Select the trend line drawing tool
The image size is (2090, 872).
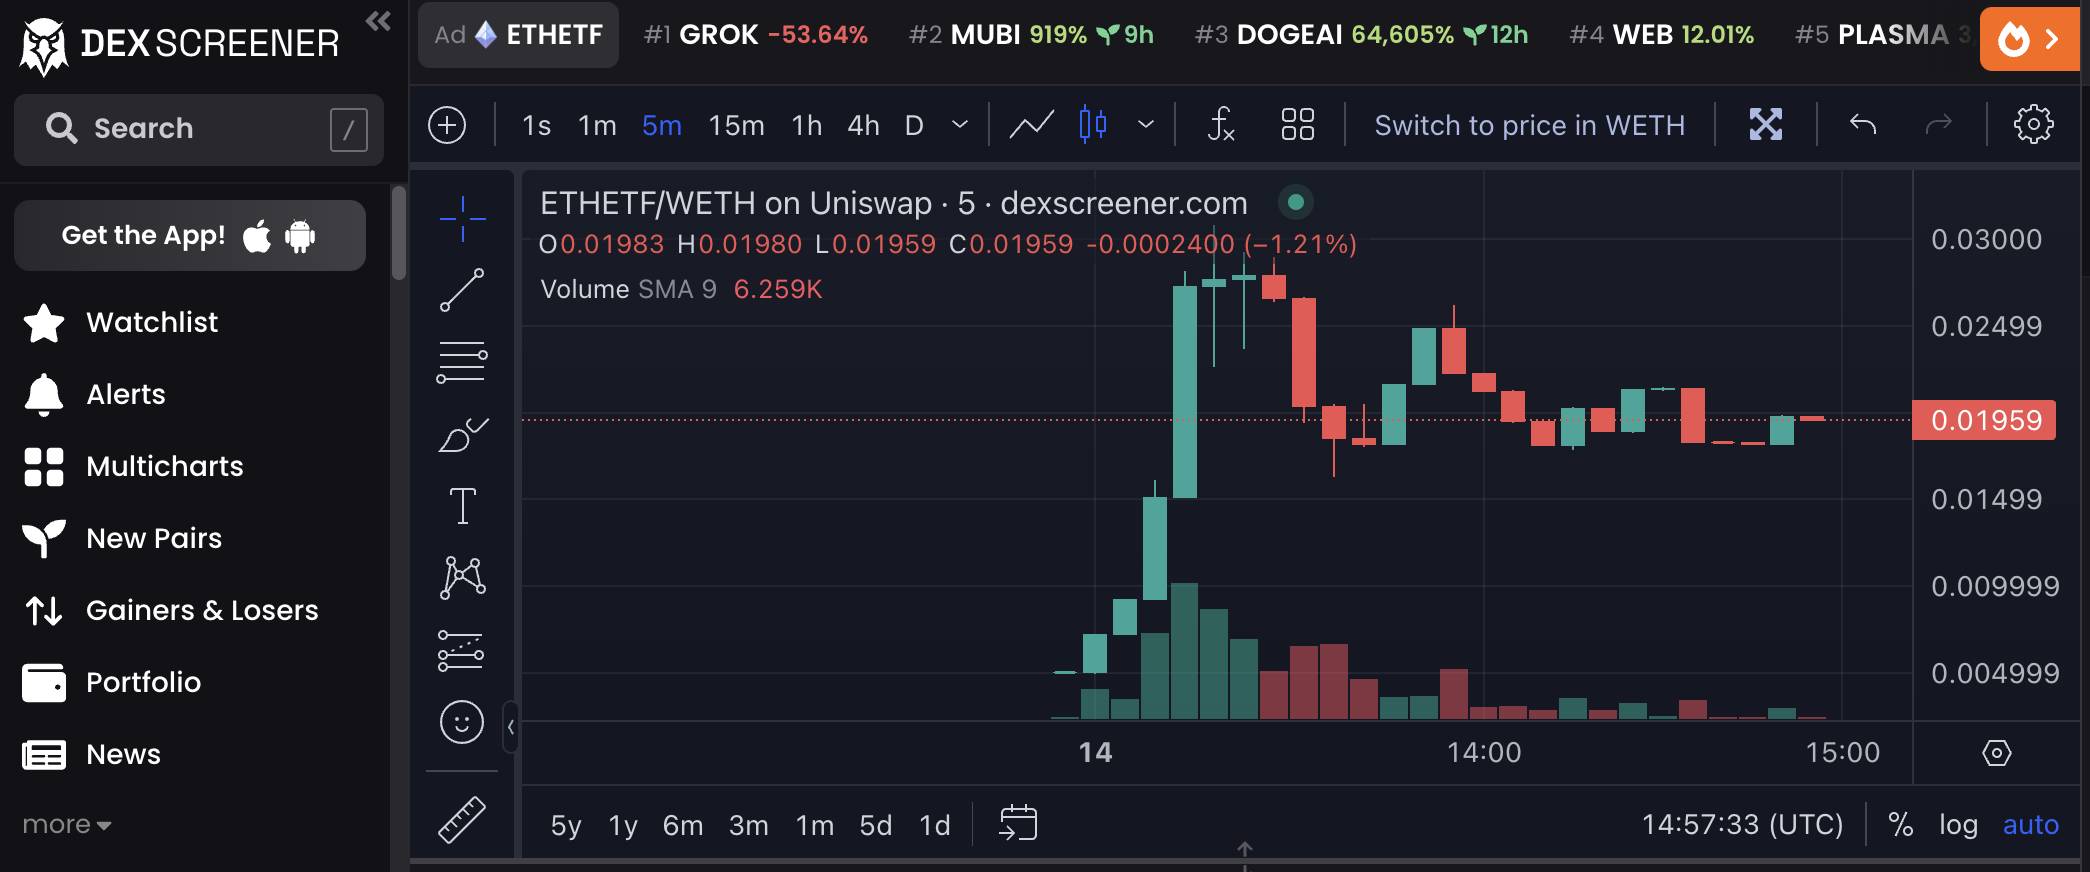pyautogui.click(x=463, y=290)
